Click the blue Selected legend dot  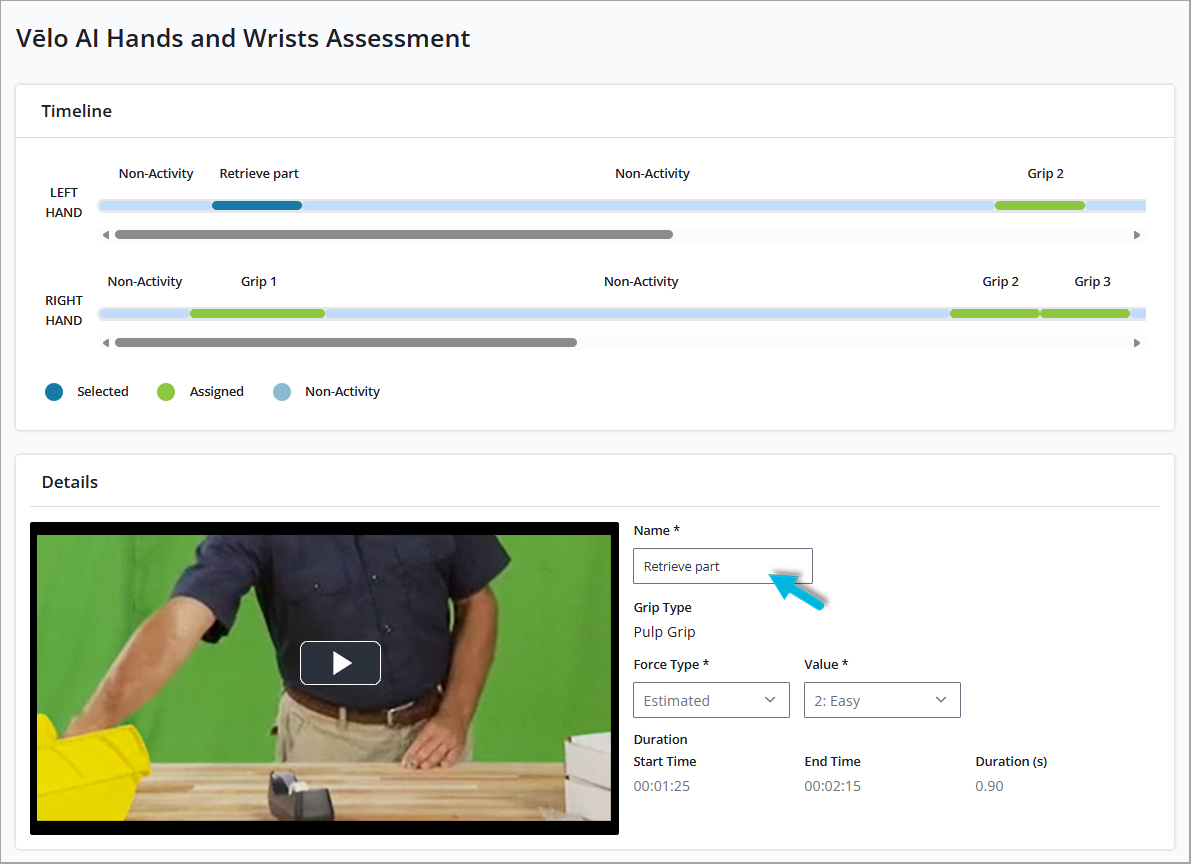click(x=54, y=392)
